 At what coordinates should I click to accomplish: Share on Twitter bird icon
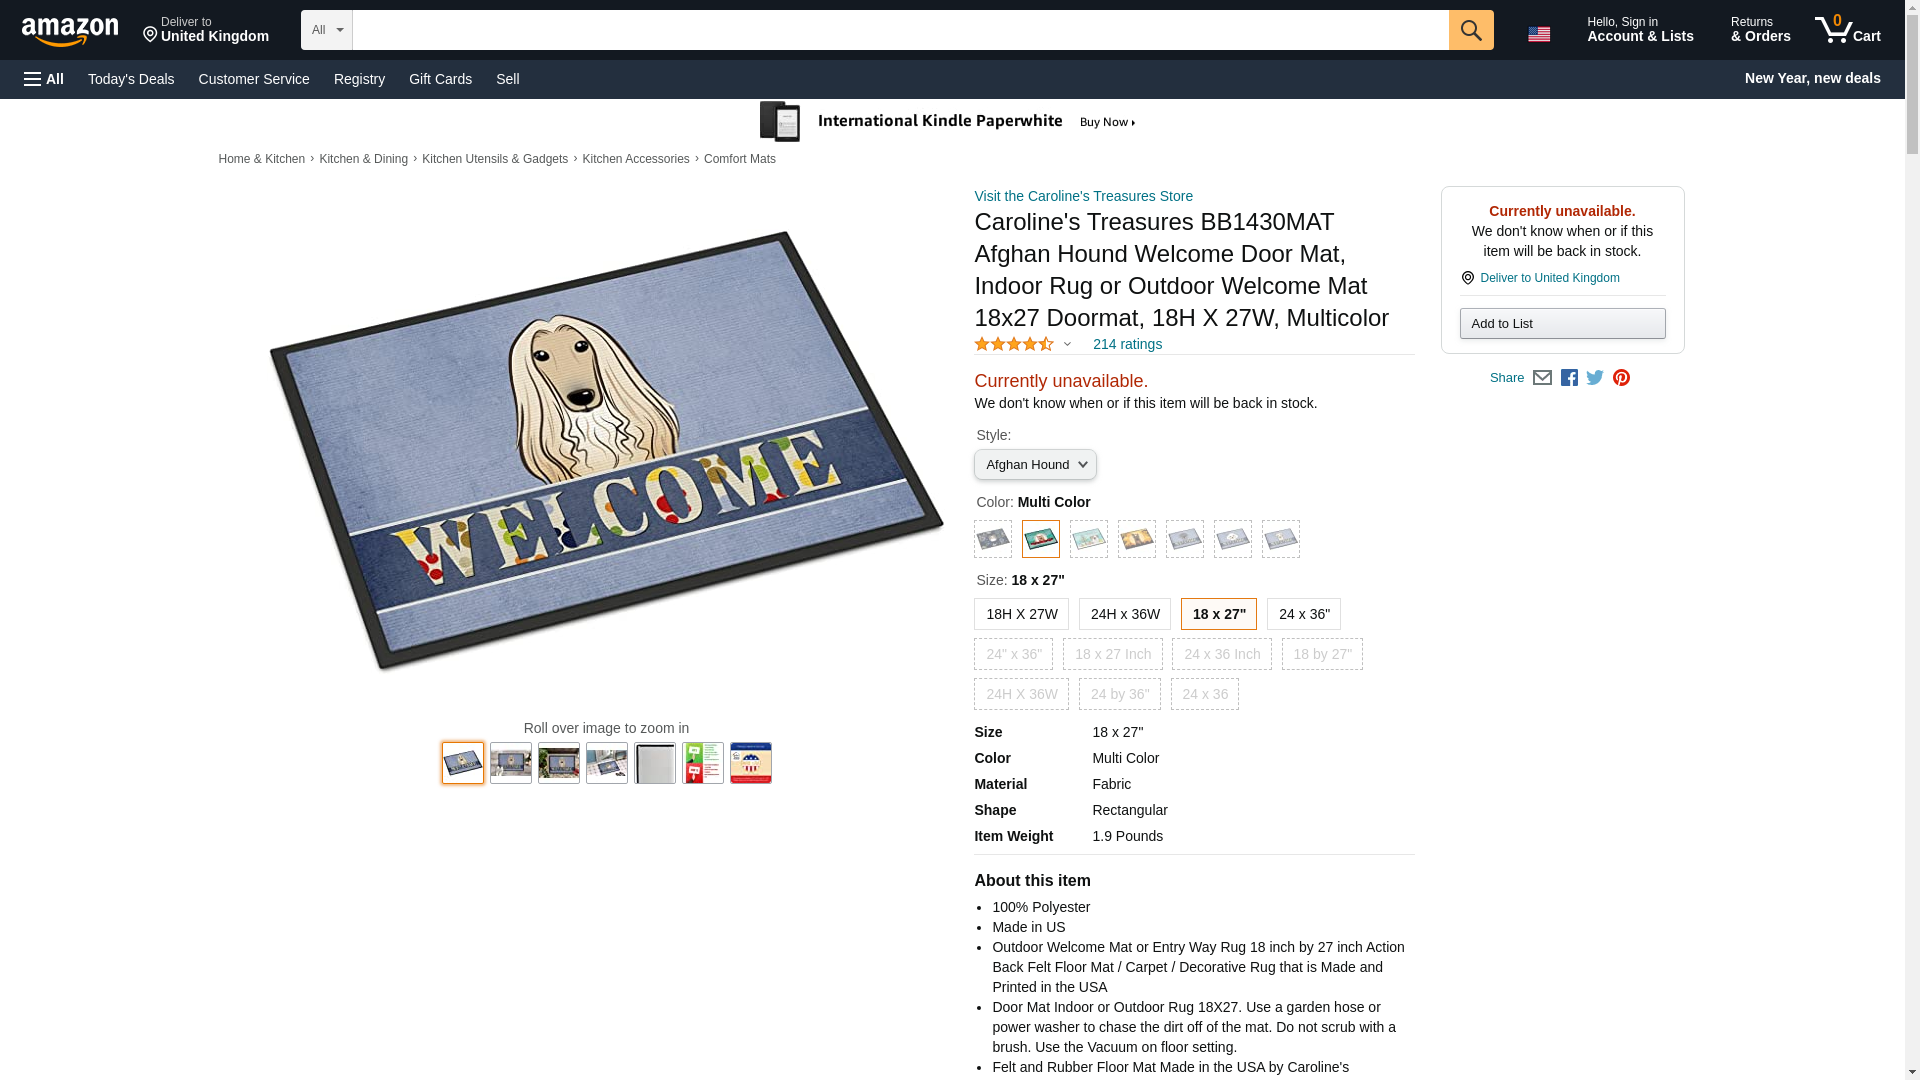(x=1594, y=378)
